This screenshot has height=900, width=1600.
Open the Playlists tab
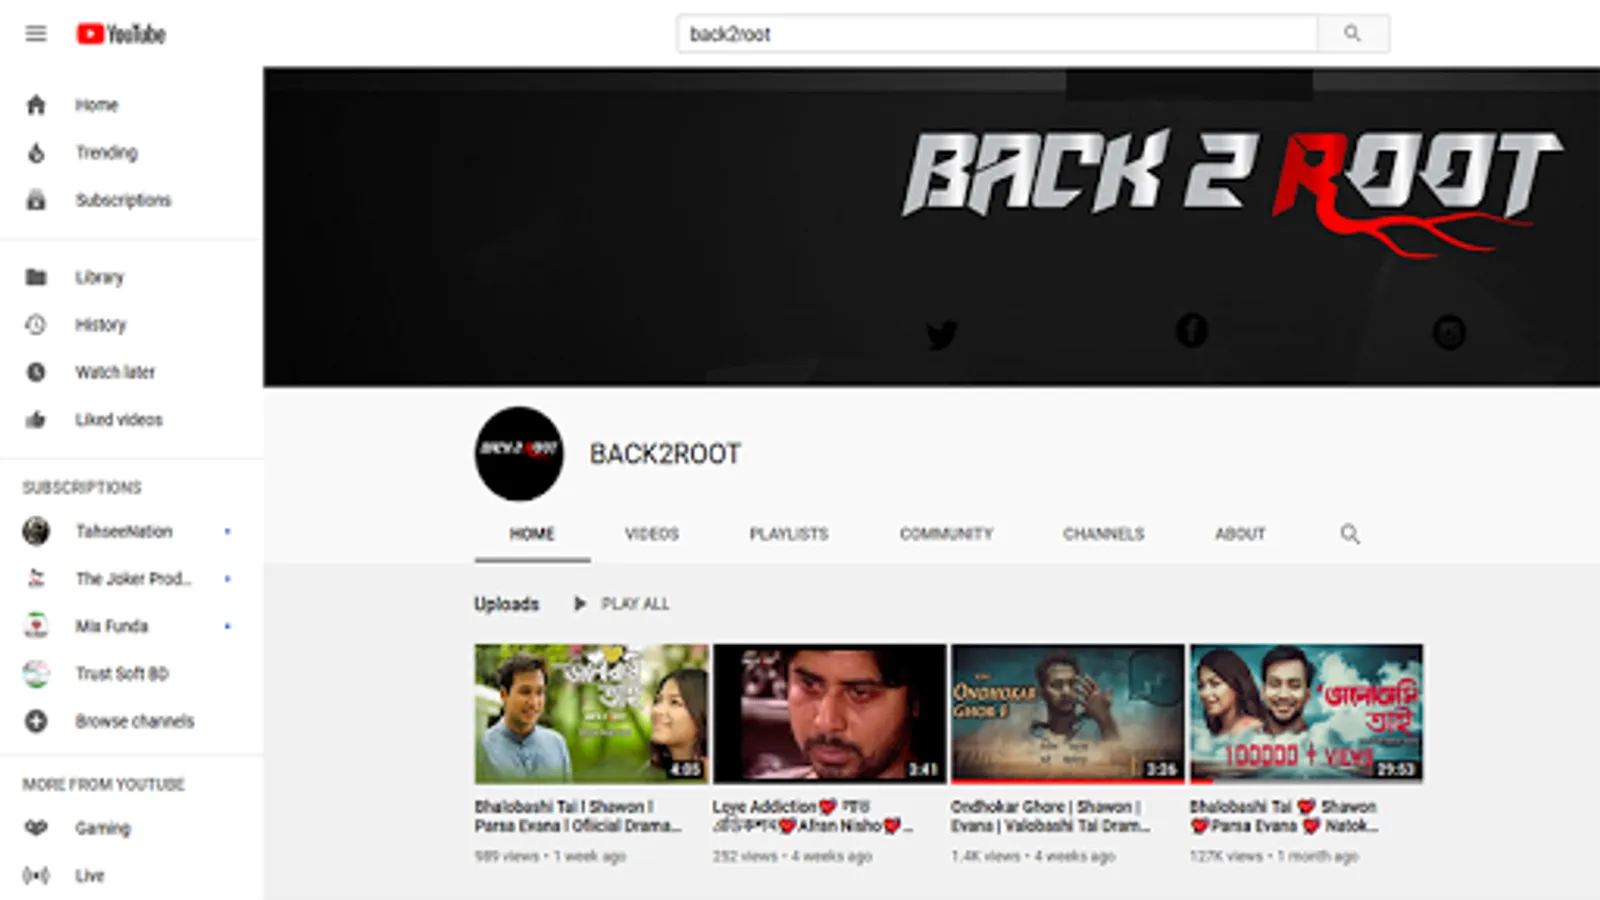tap(789, 534)
